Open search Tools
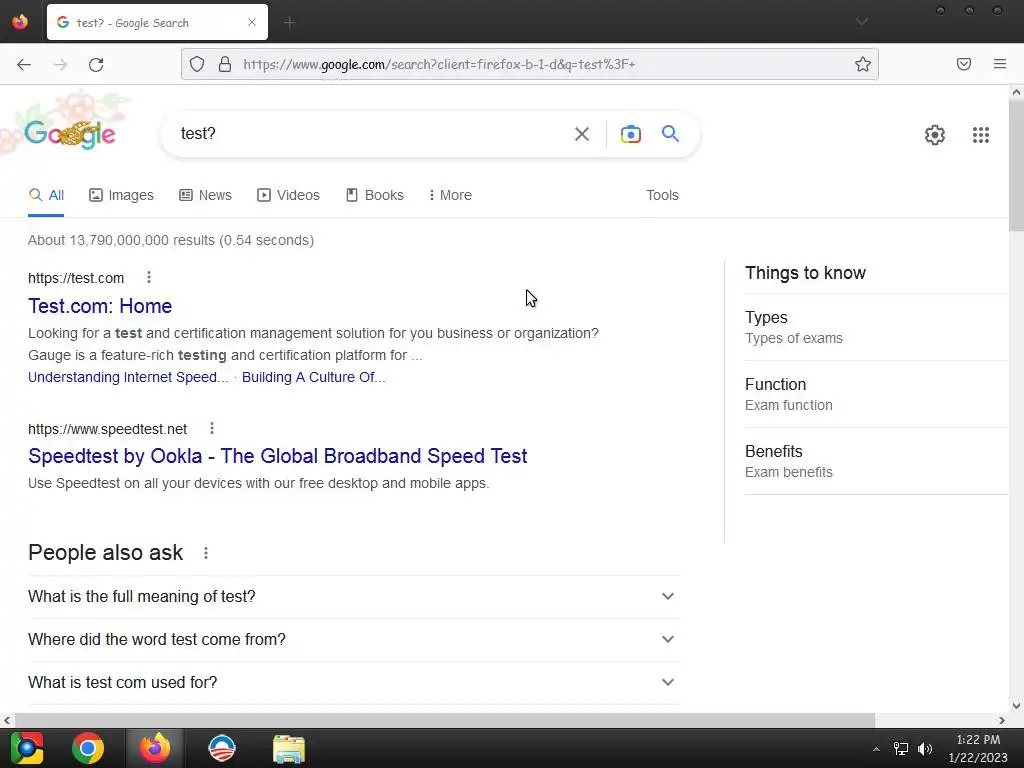Viewport: 1024px width, 768px height. pyautogui.click(x=662, y=195)
